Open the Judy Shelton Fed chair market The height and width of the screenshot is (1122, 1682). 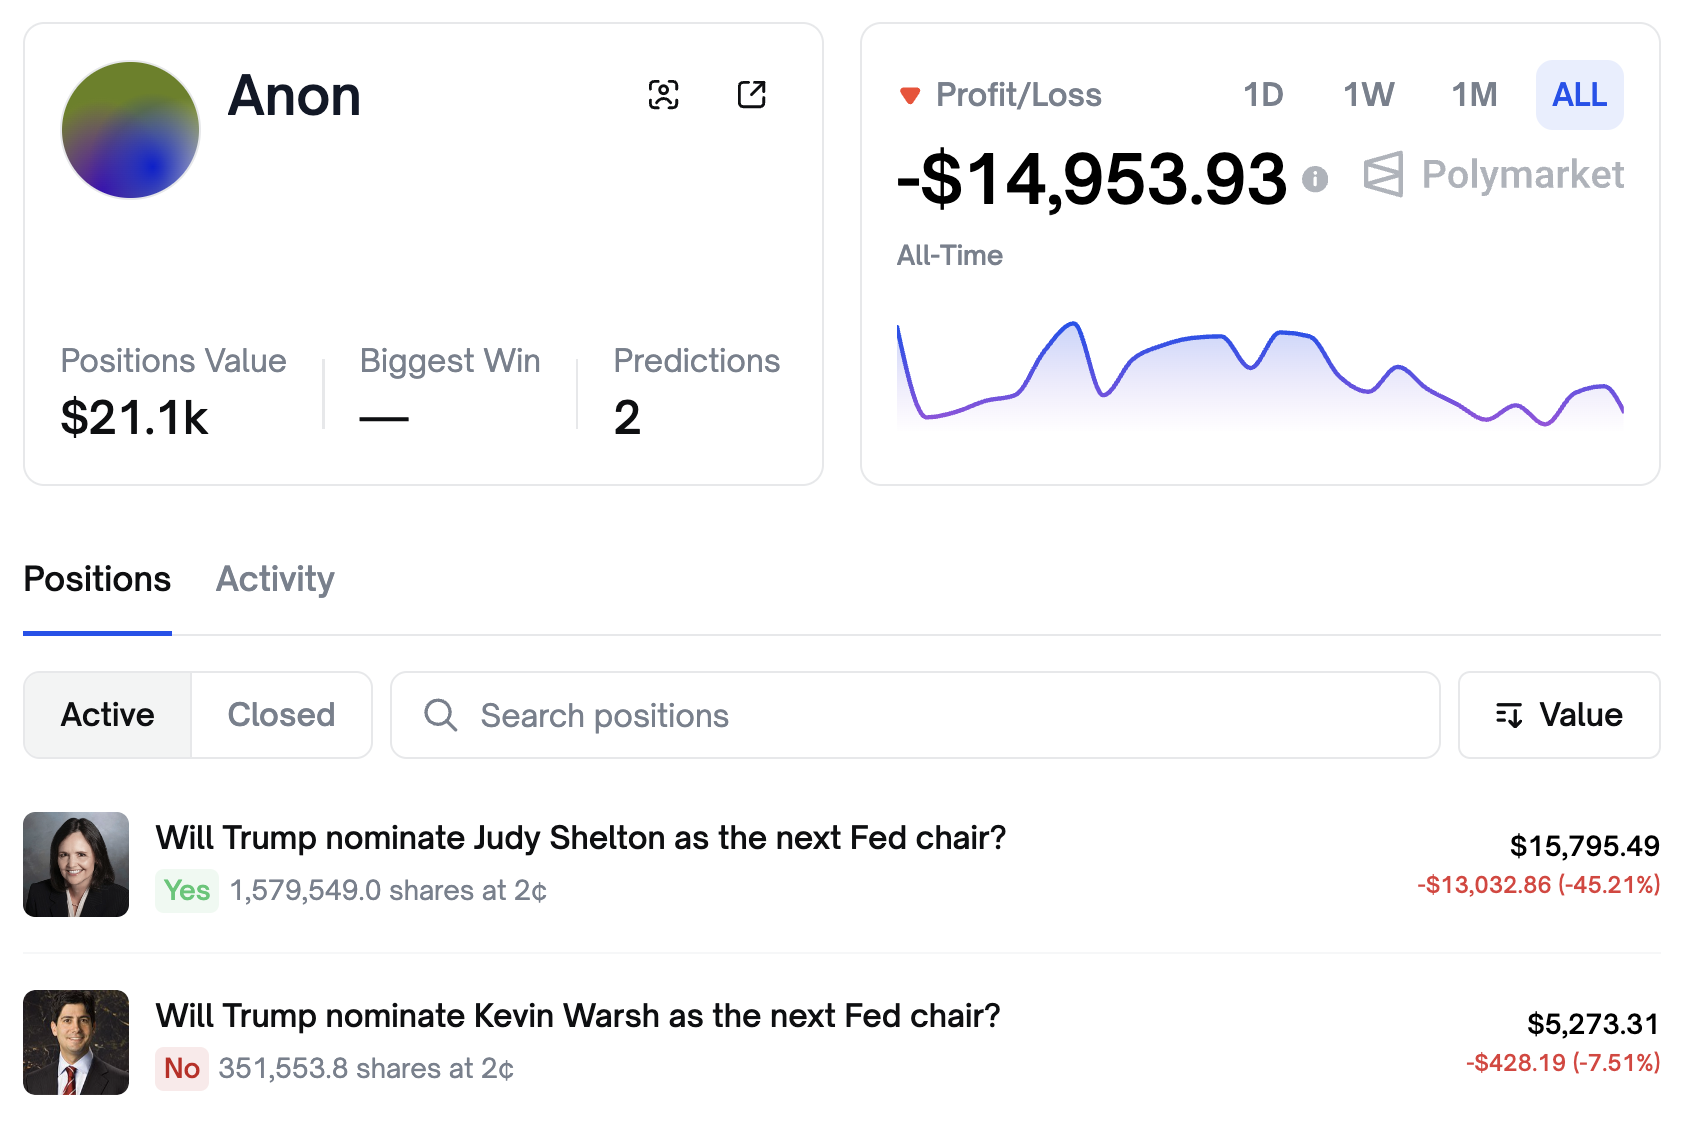580,838
